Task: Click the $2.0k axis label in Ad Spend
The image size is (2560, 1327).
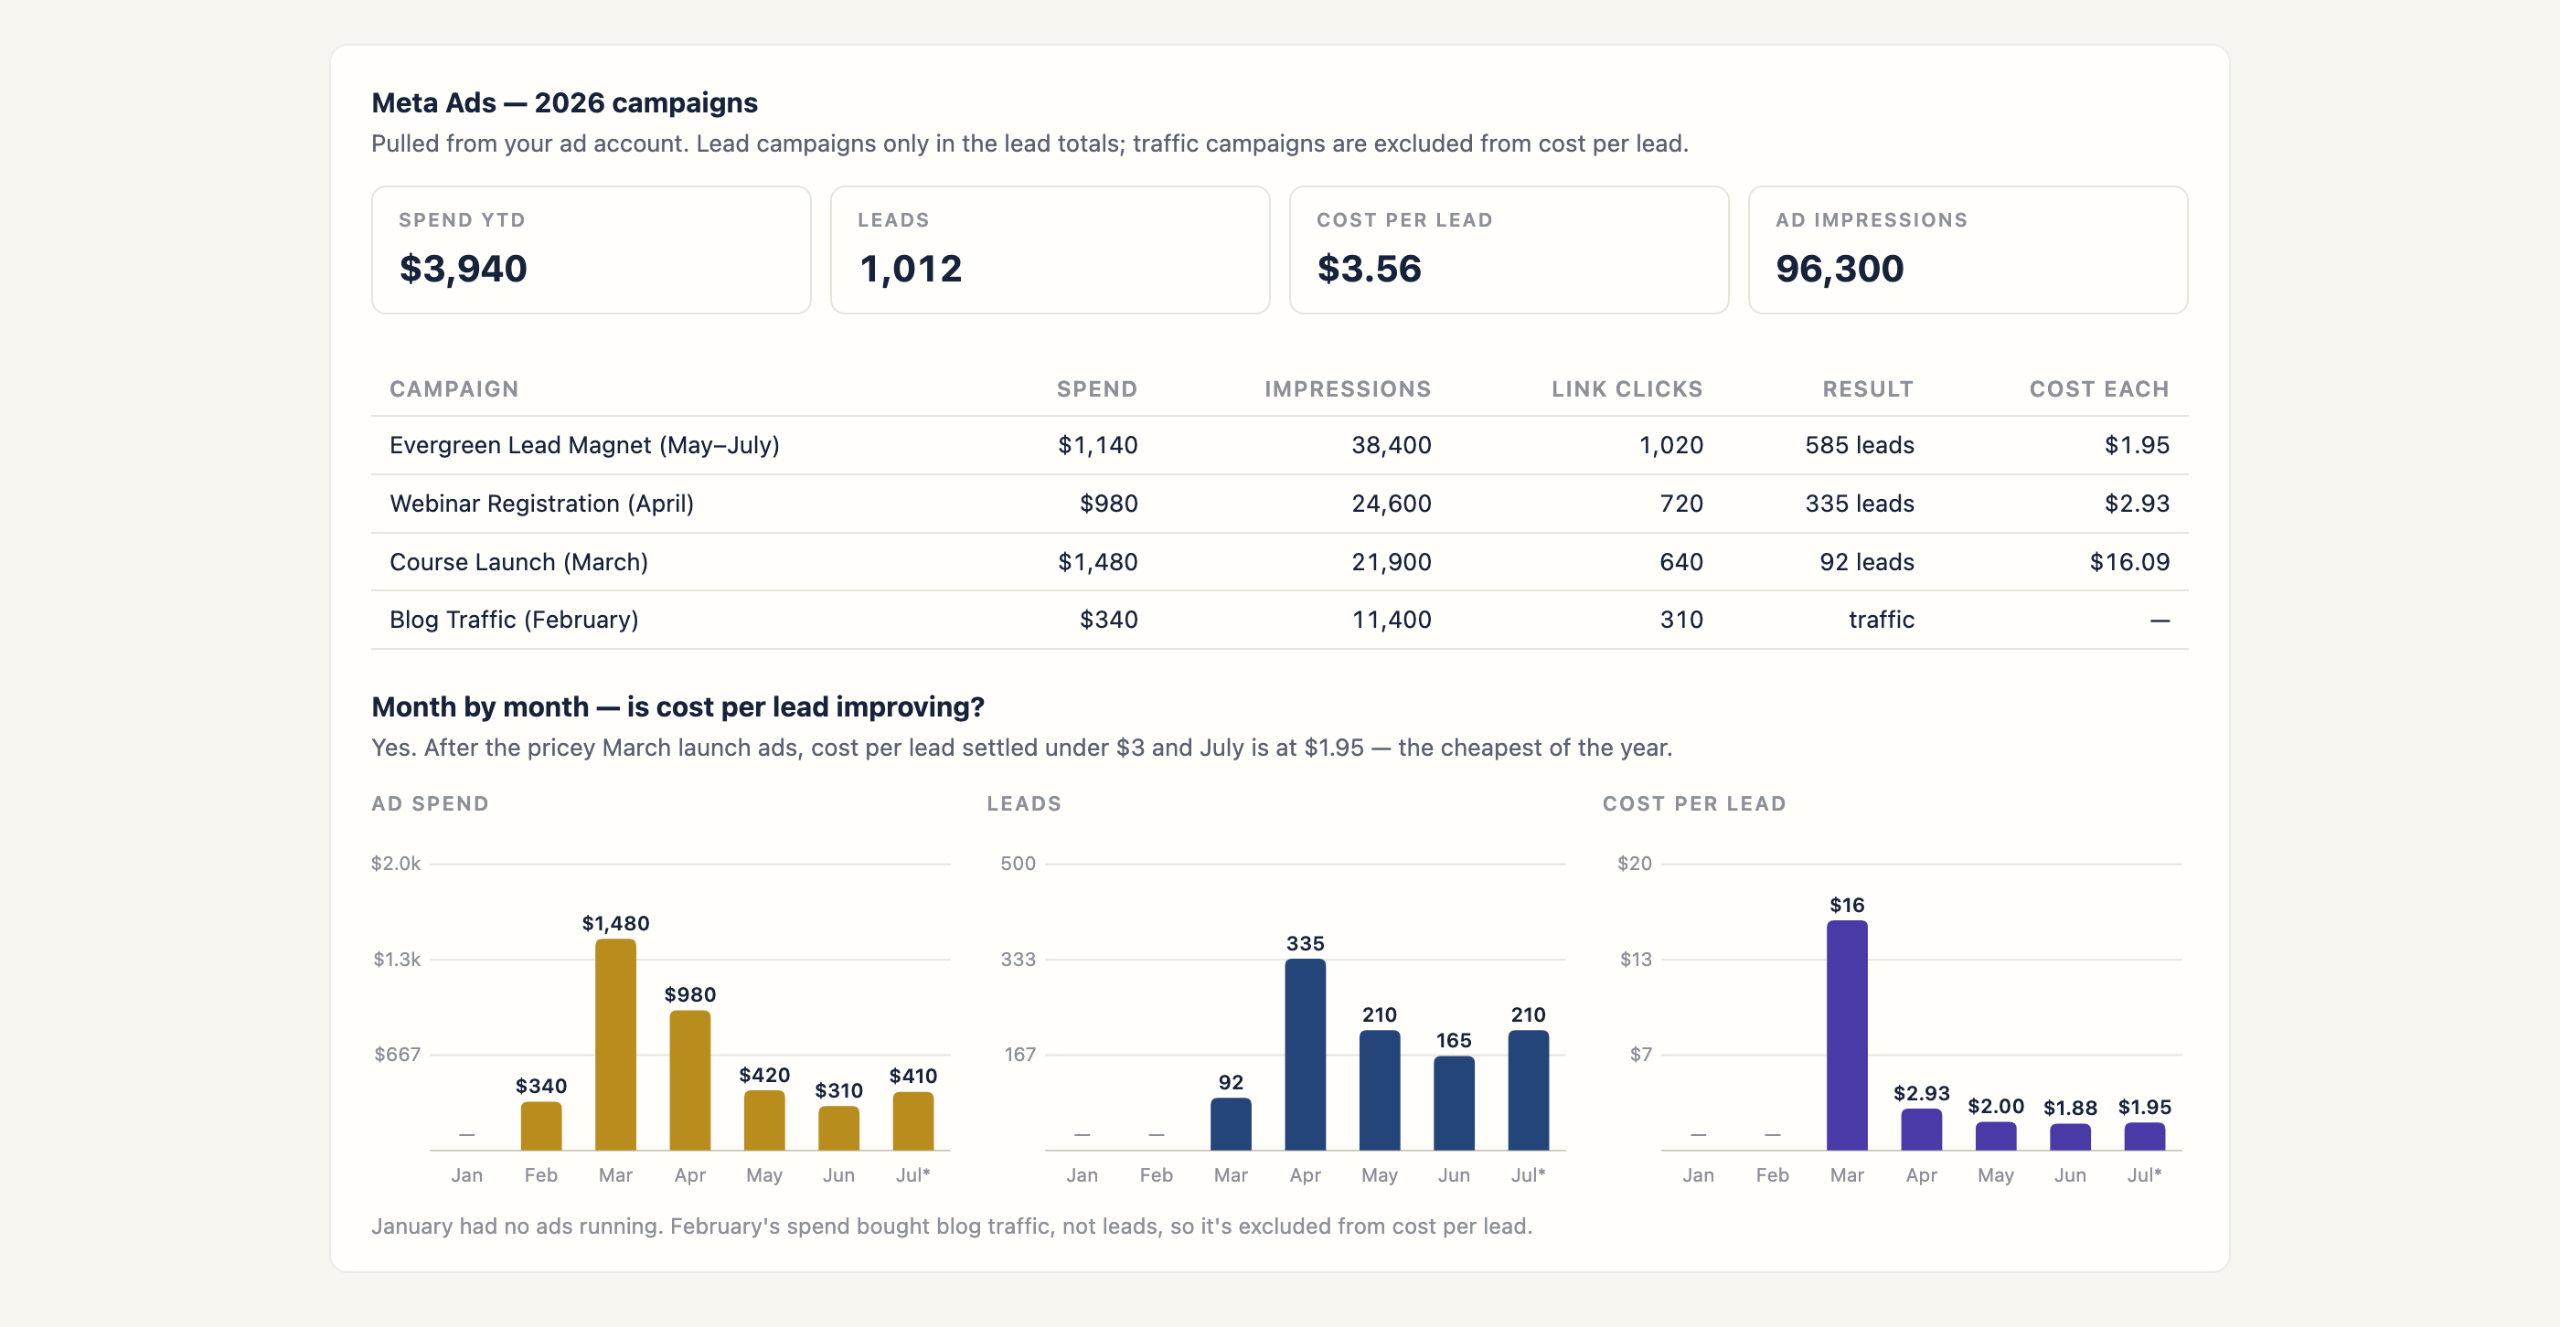Action: click(x=396, y=863)
